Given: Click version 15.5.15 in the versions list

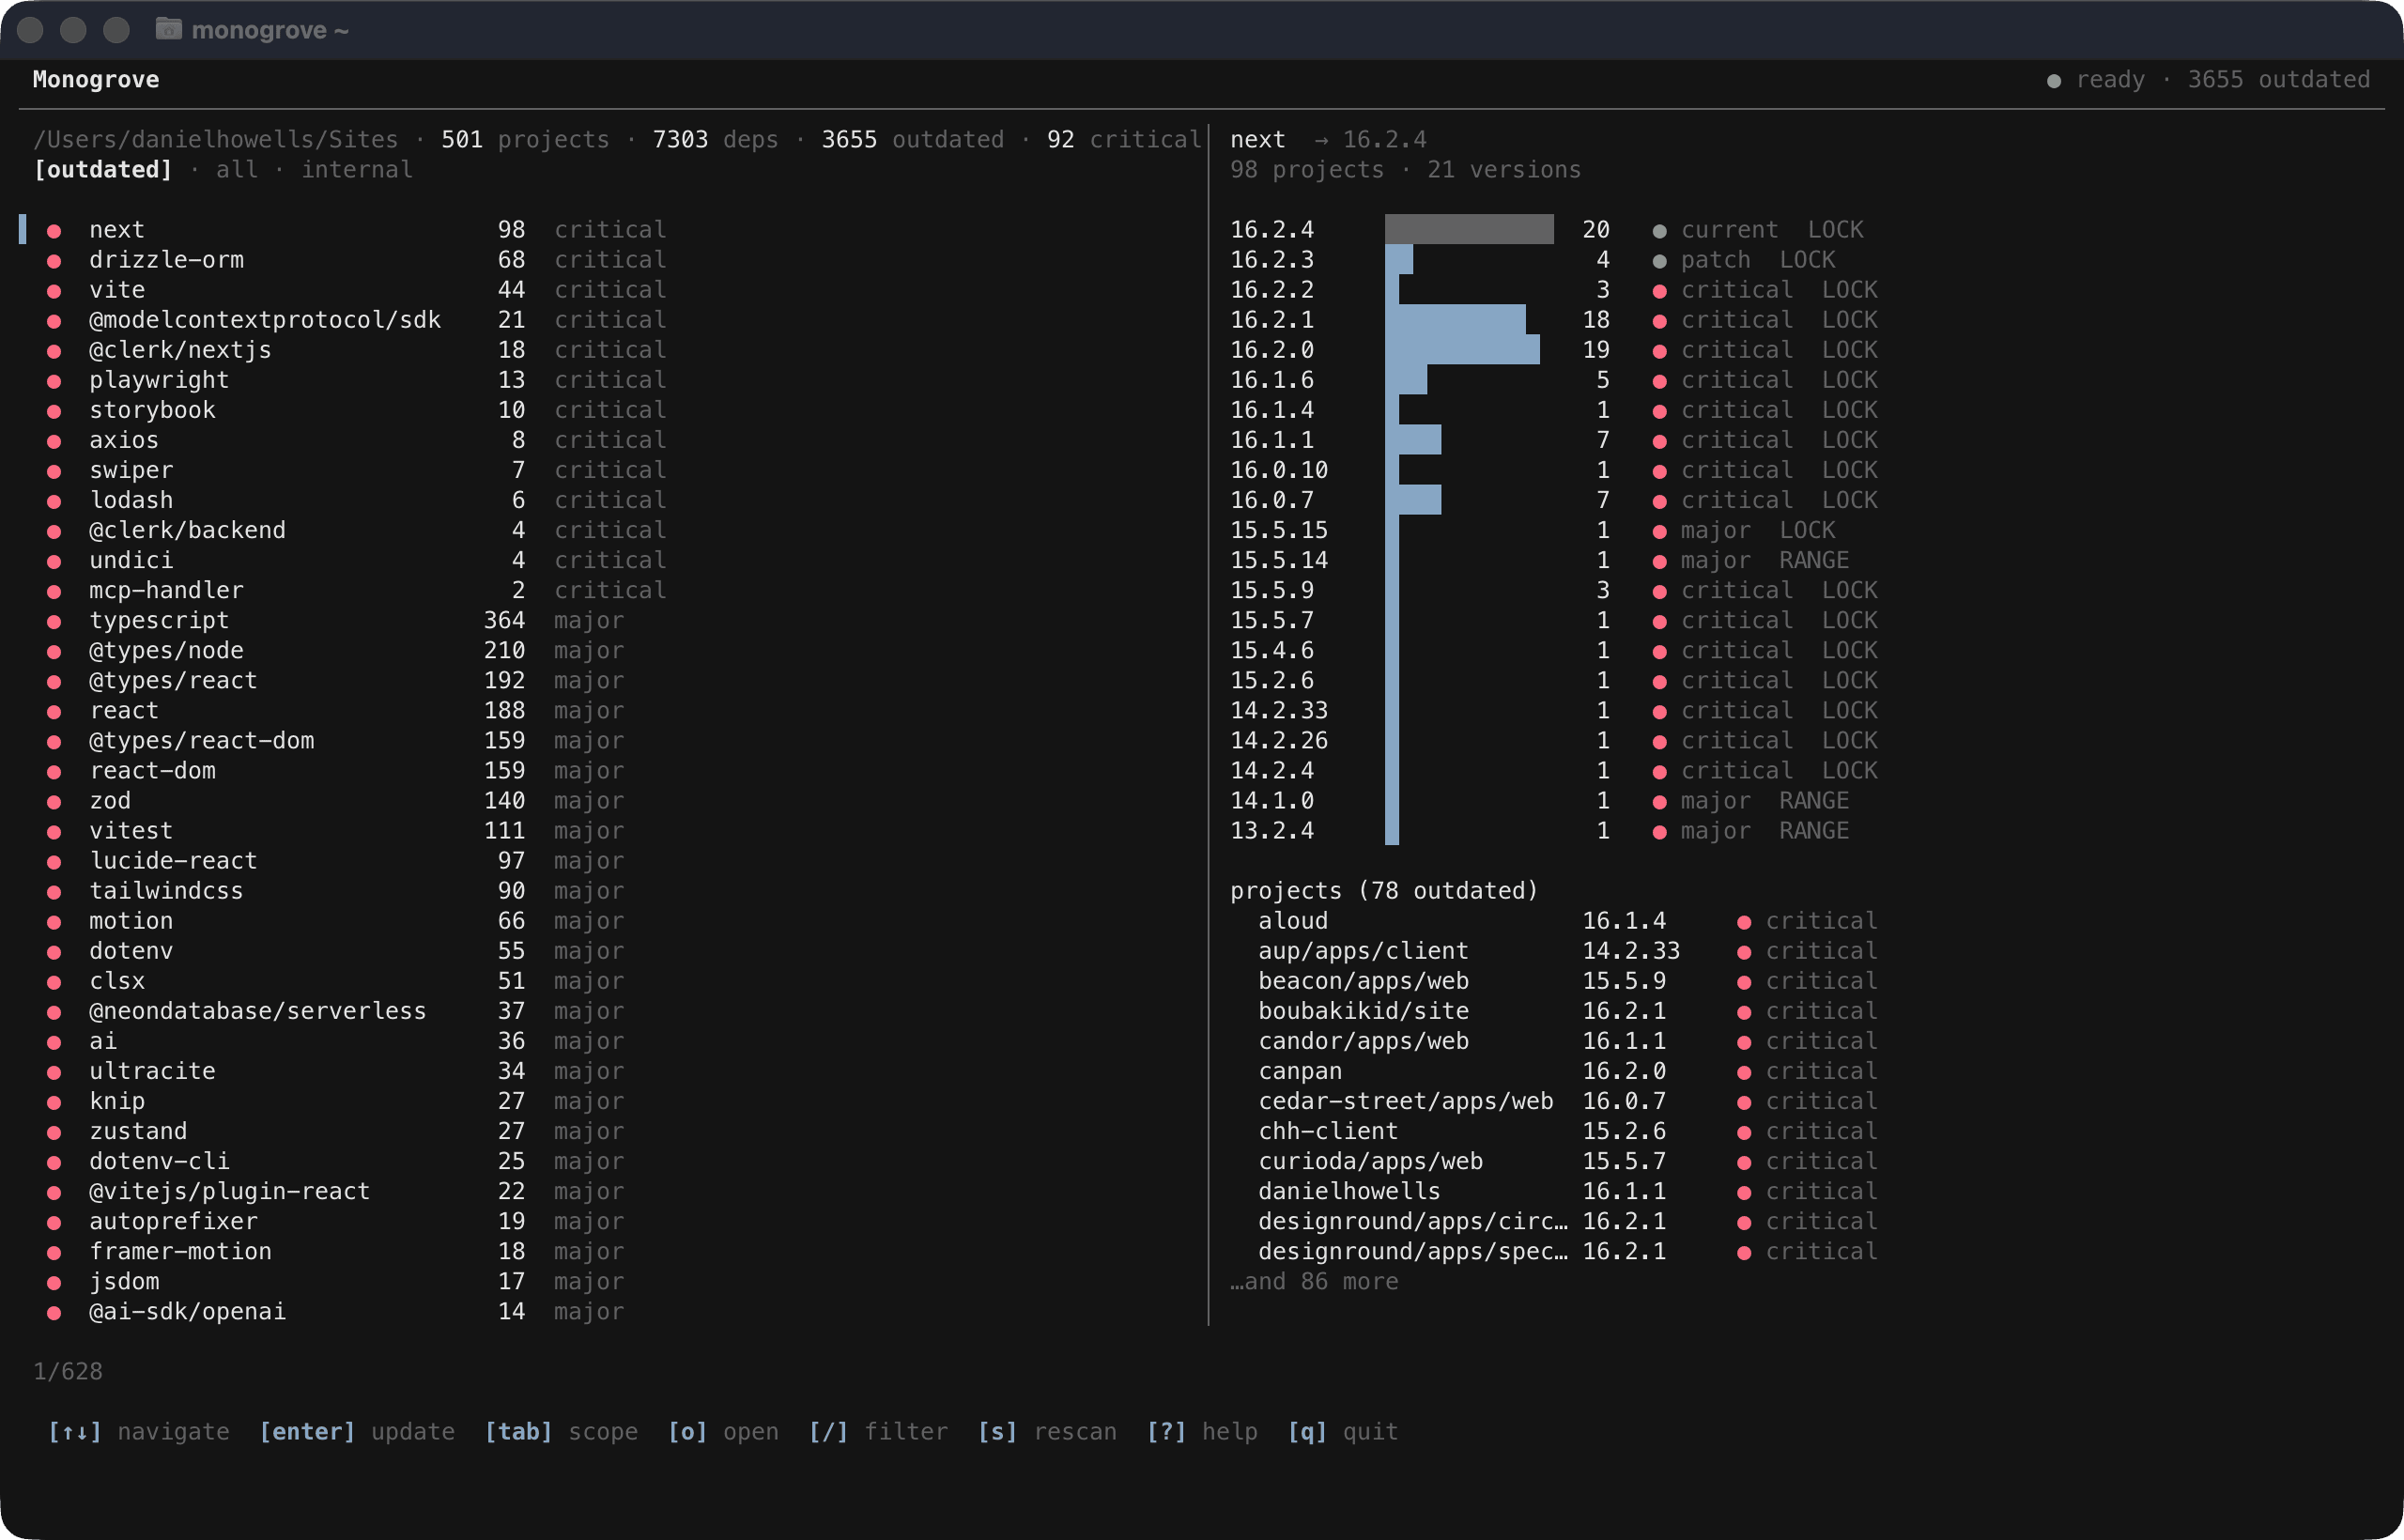Looking at the screenshot, I should [x=1279, y=530].
